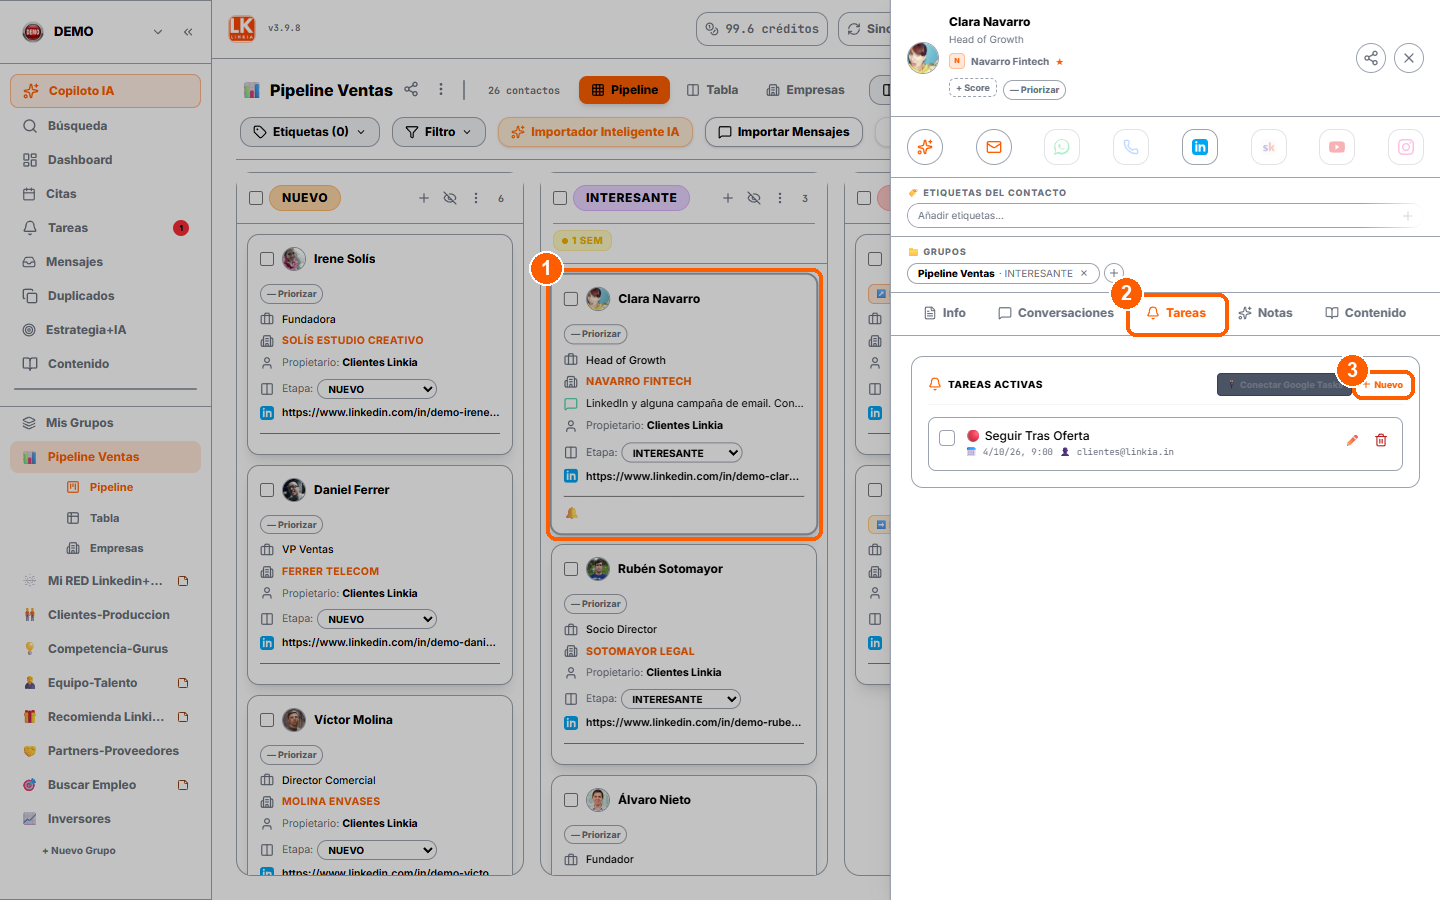Click the red priority dot on task
Viewport: 1440px width, 900px height.
click(973, 436)
